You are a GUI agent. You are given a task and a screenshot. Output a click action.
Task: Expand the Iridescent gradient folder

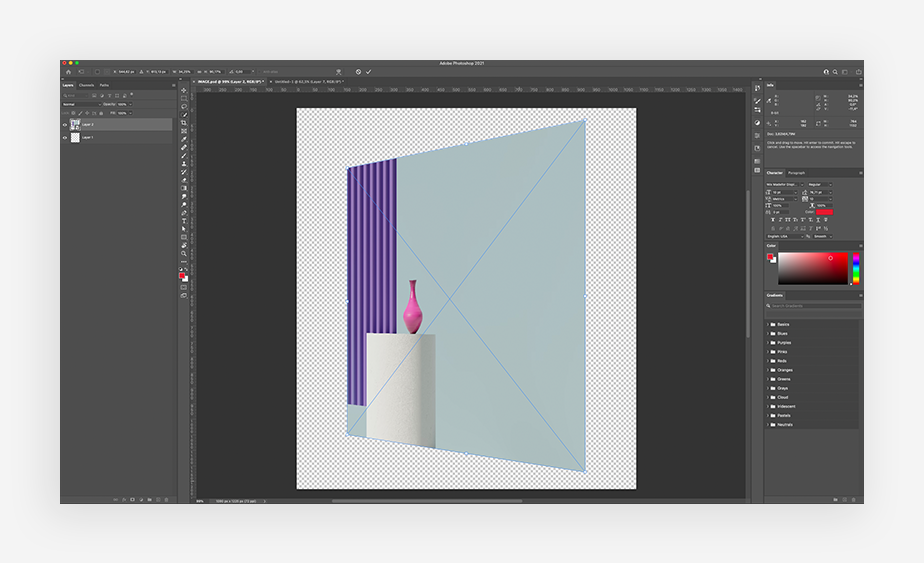[x=768, y=406]
